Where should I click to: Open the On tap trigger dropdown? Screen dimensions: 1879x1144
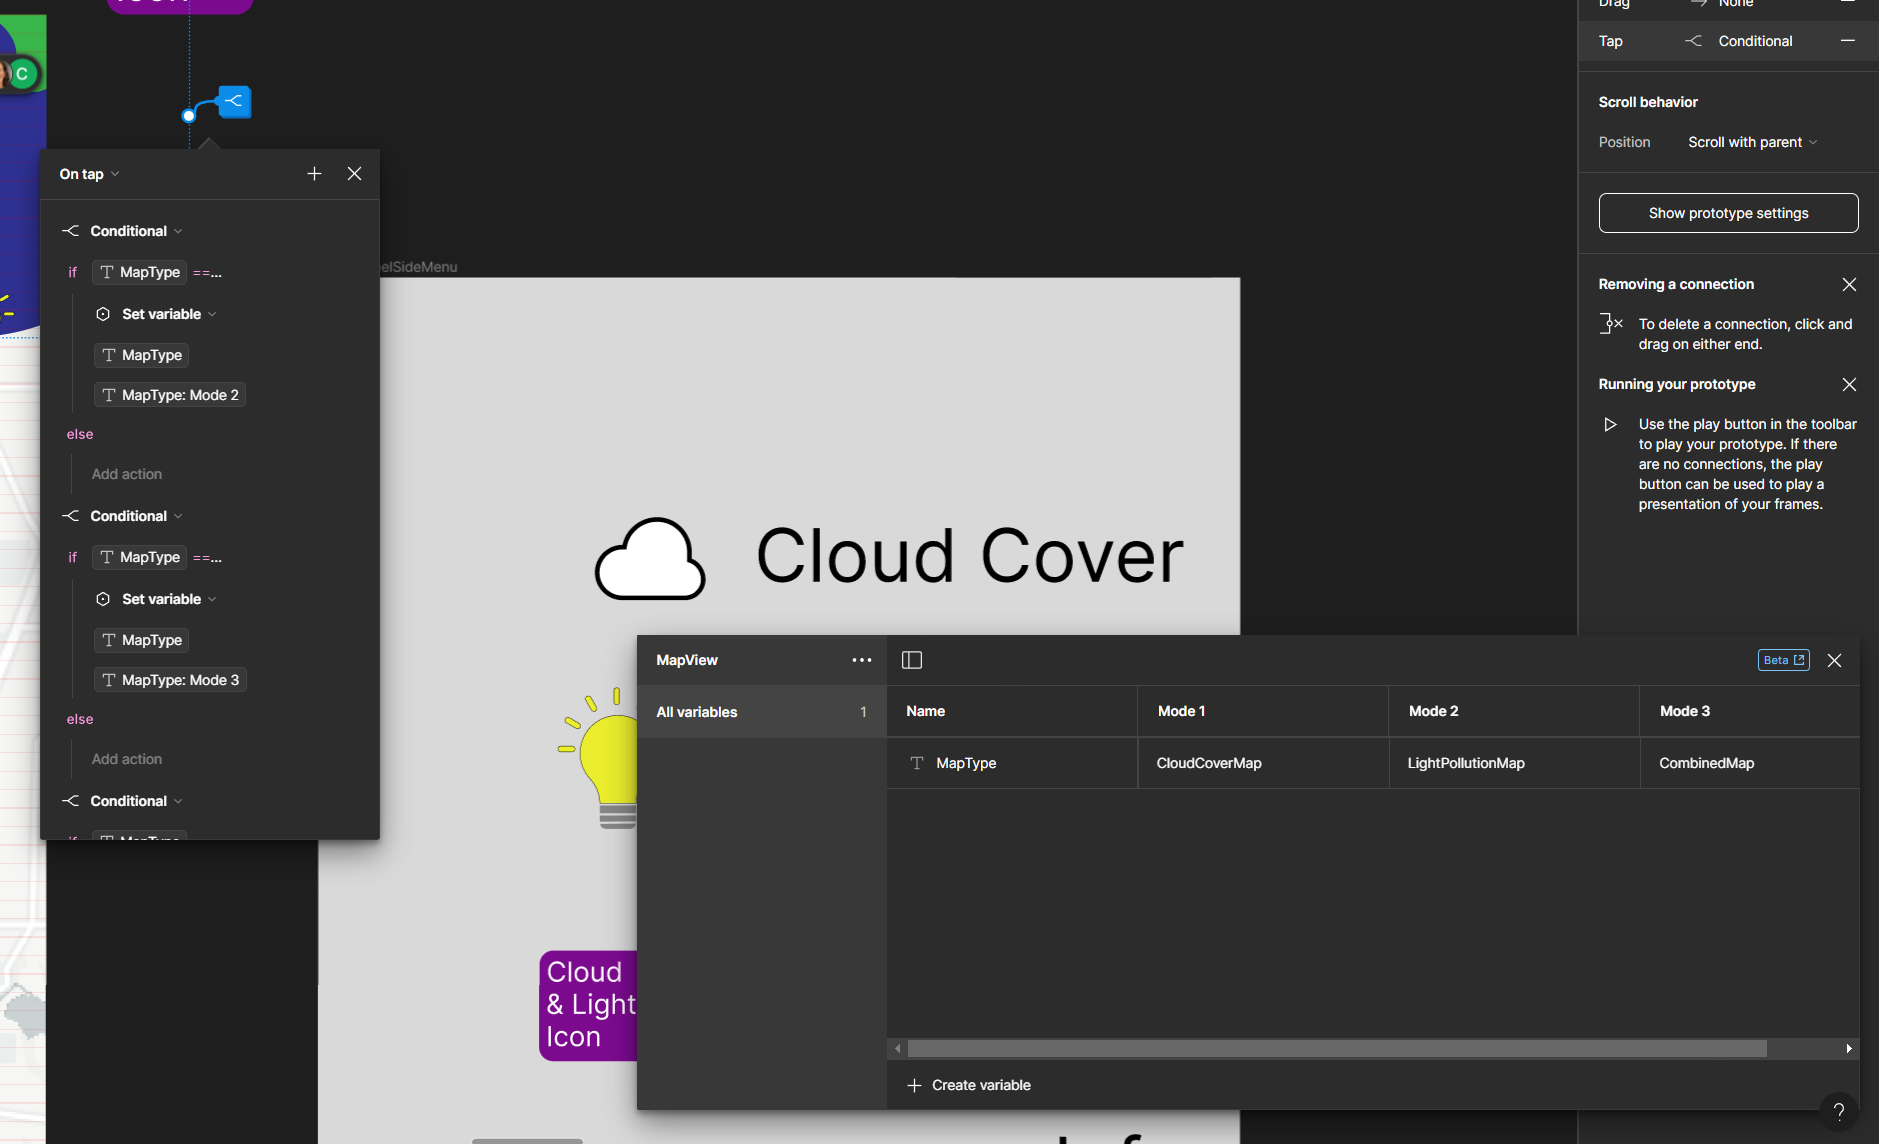tap(89, 174)
